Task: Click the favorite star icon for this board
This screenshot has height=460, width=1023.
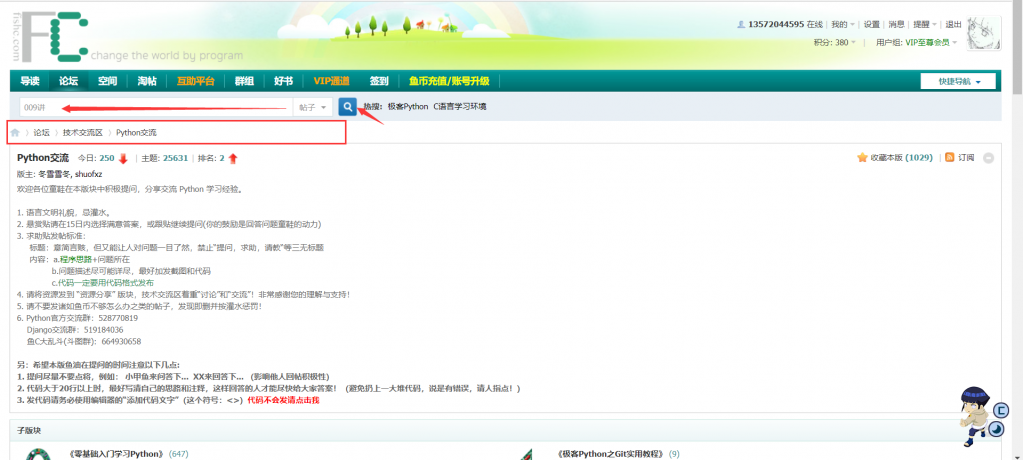Action: pyautogui.click(x=862, y=158)
